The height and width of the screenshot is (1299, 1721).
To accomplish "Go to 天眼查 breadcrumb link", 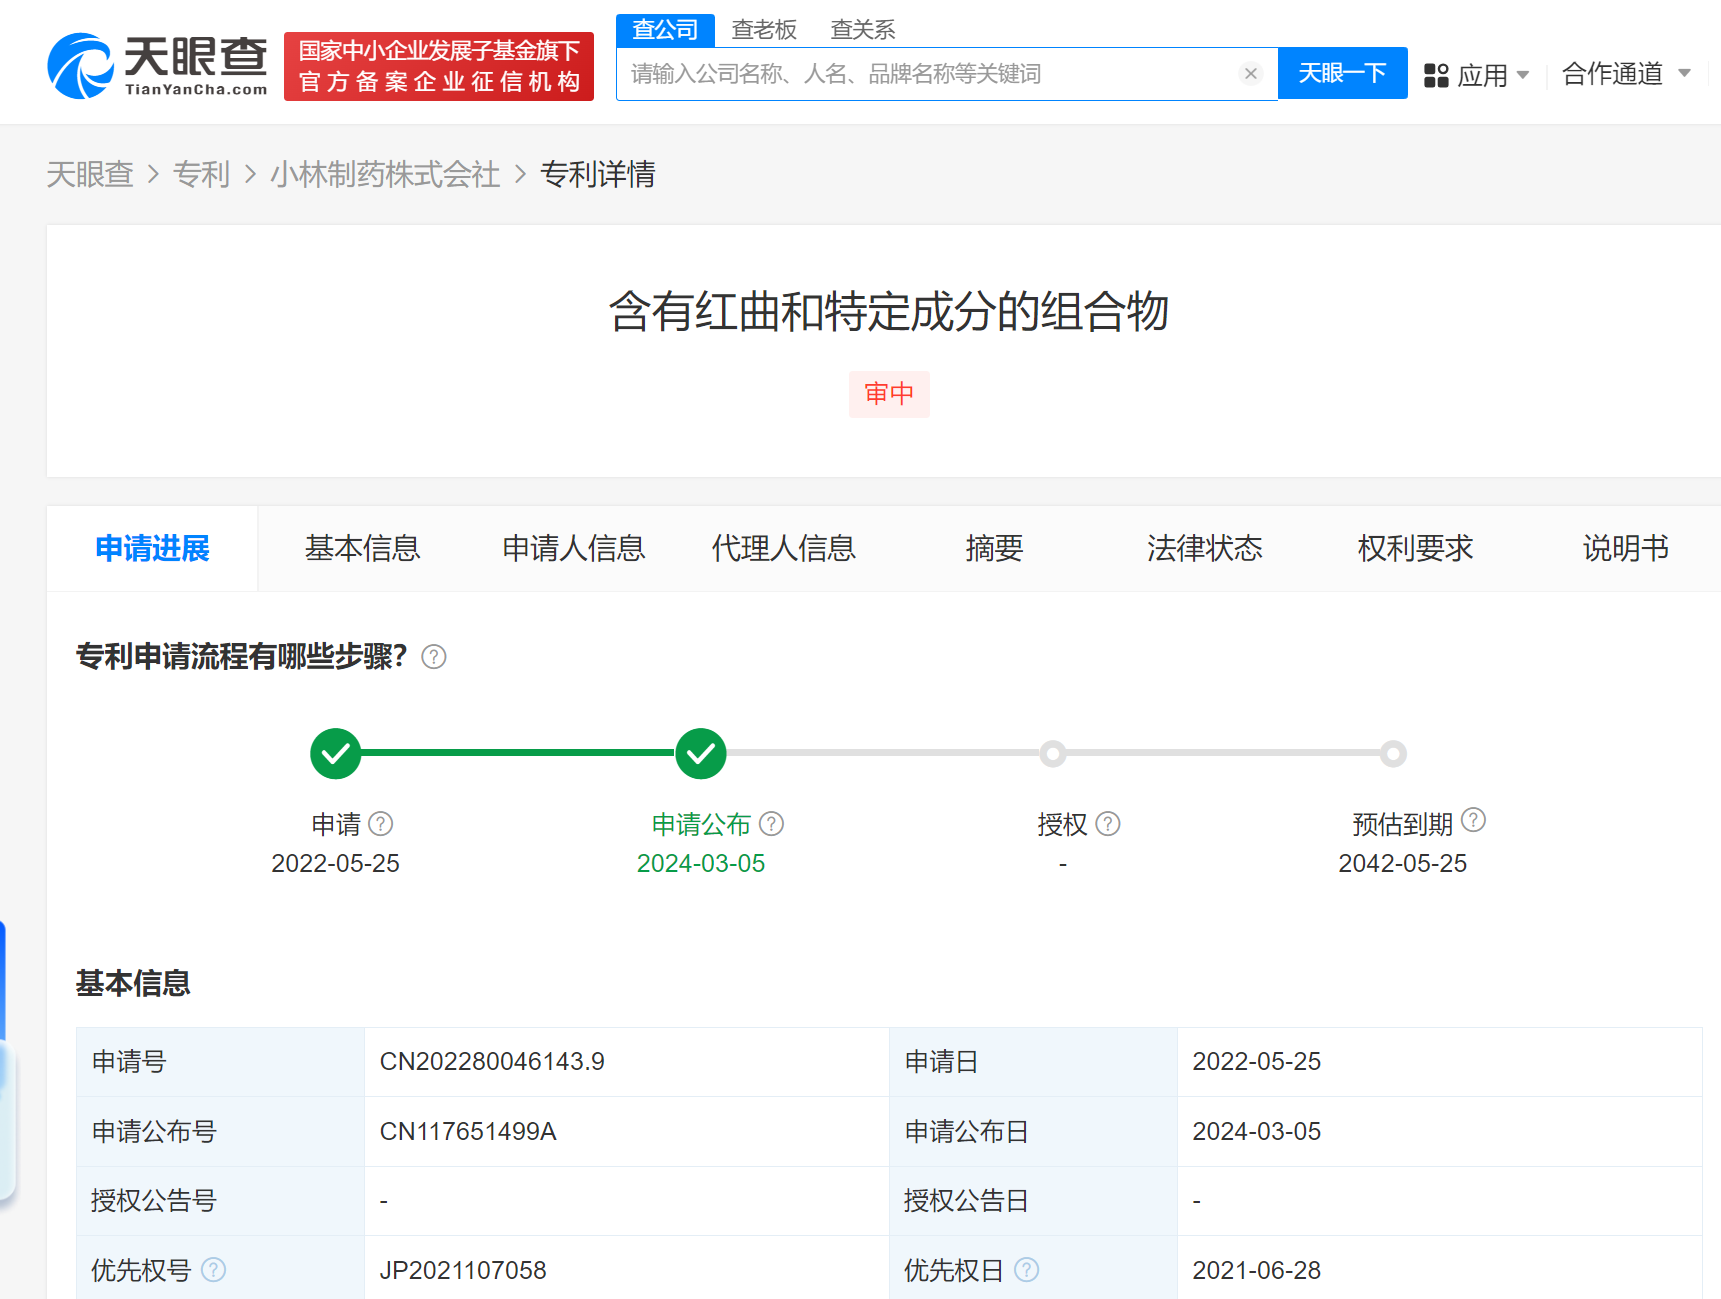I will pos(90,175).
